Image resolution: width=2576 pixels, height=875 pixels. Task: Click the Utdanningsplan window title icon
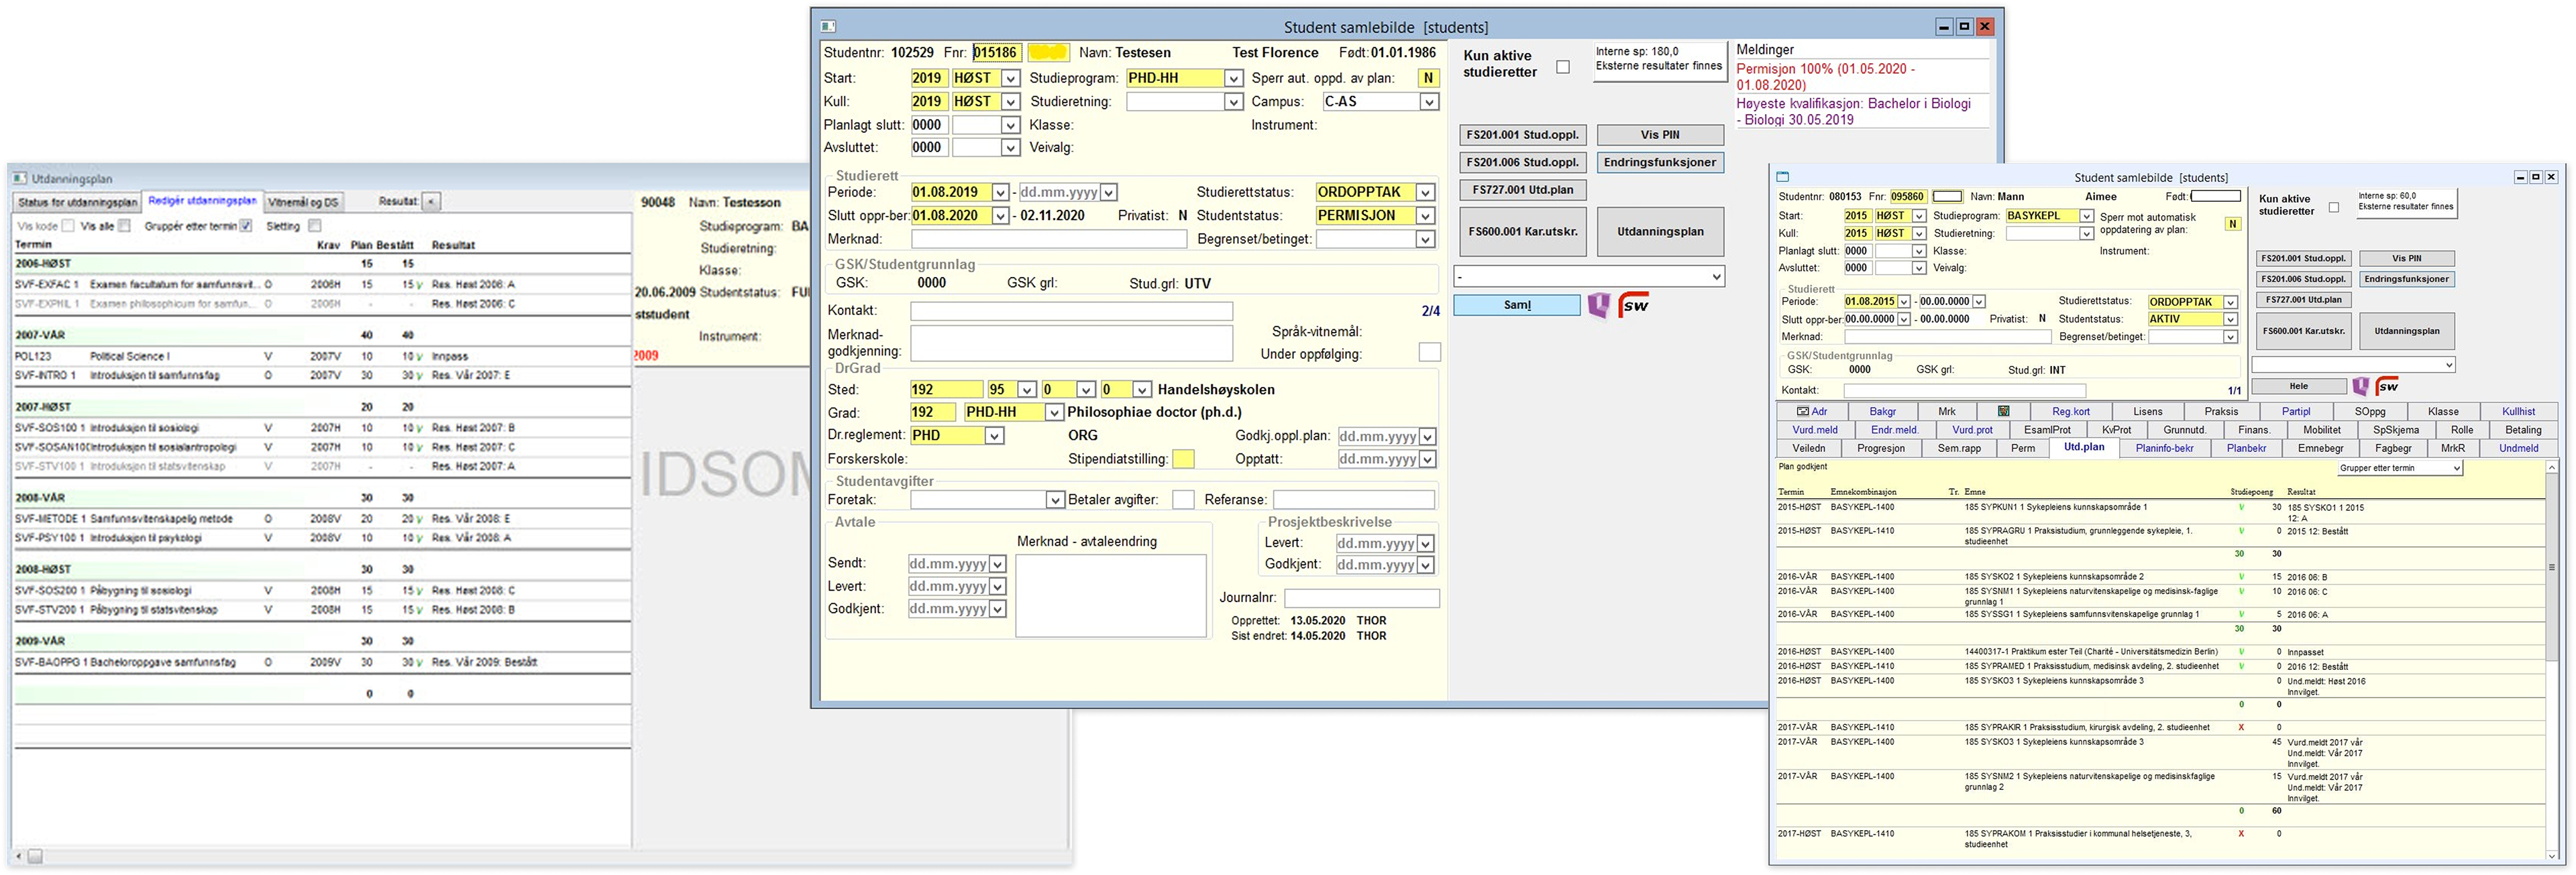coord(19,179)
